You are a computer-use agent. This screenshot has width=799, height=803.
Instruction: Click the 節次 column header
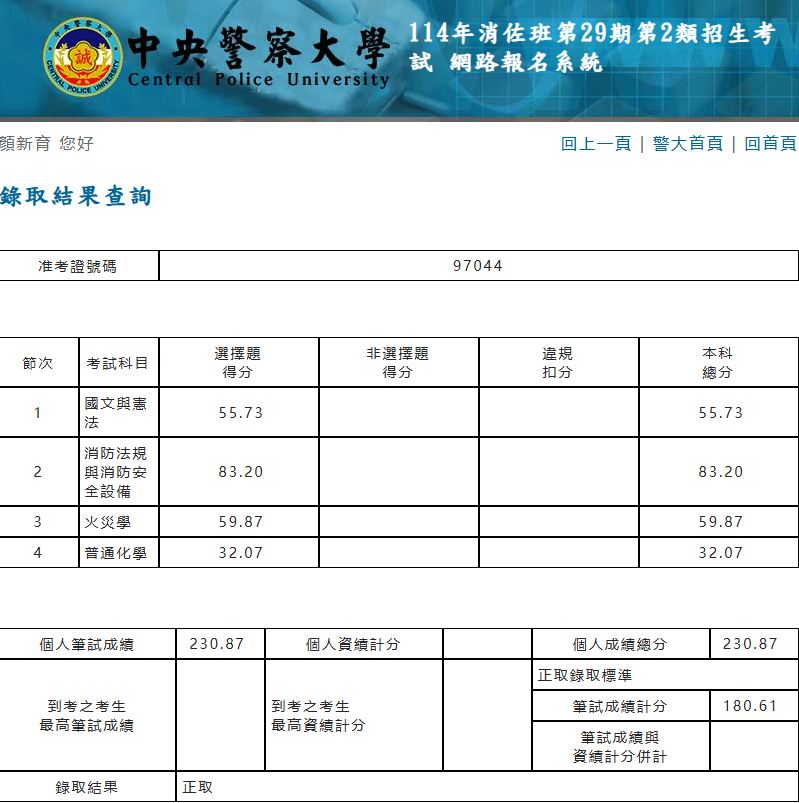point(38,363)
